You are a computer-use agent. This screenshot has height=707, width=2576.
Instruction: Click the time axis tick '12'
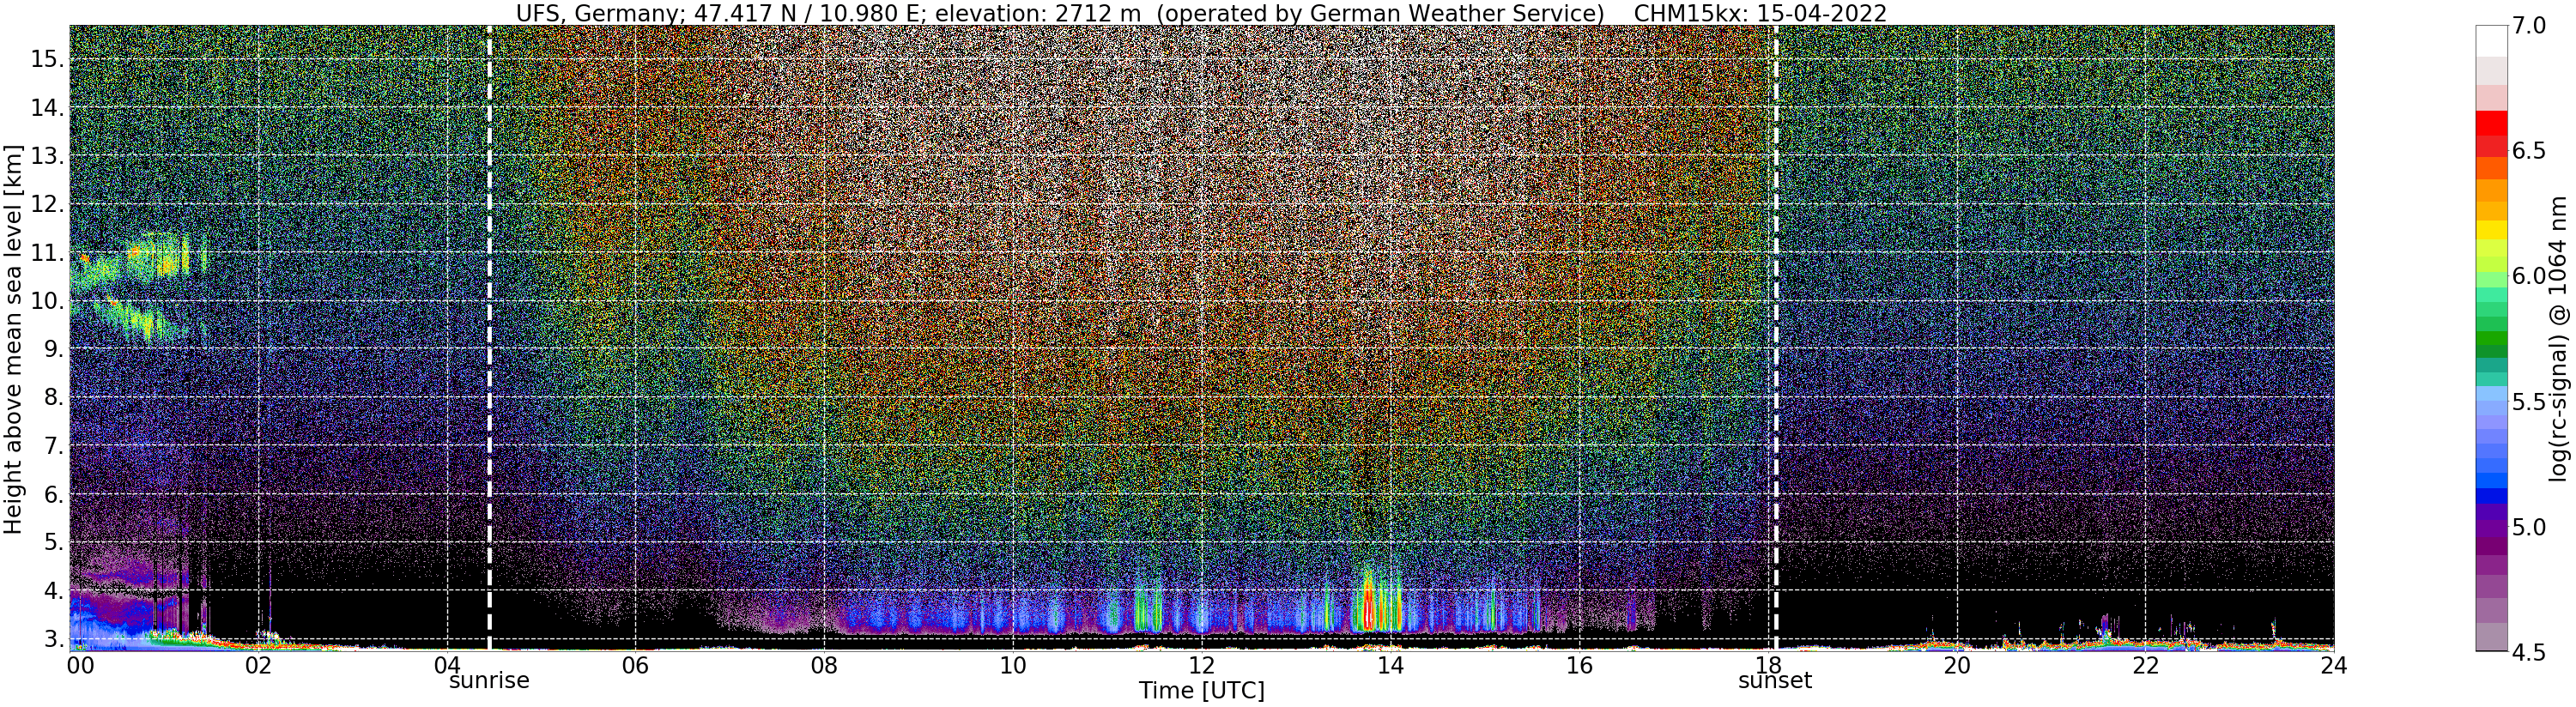[1202, 666]
